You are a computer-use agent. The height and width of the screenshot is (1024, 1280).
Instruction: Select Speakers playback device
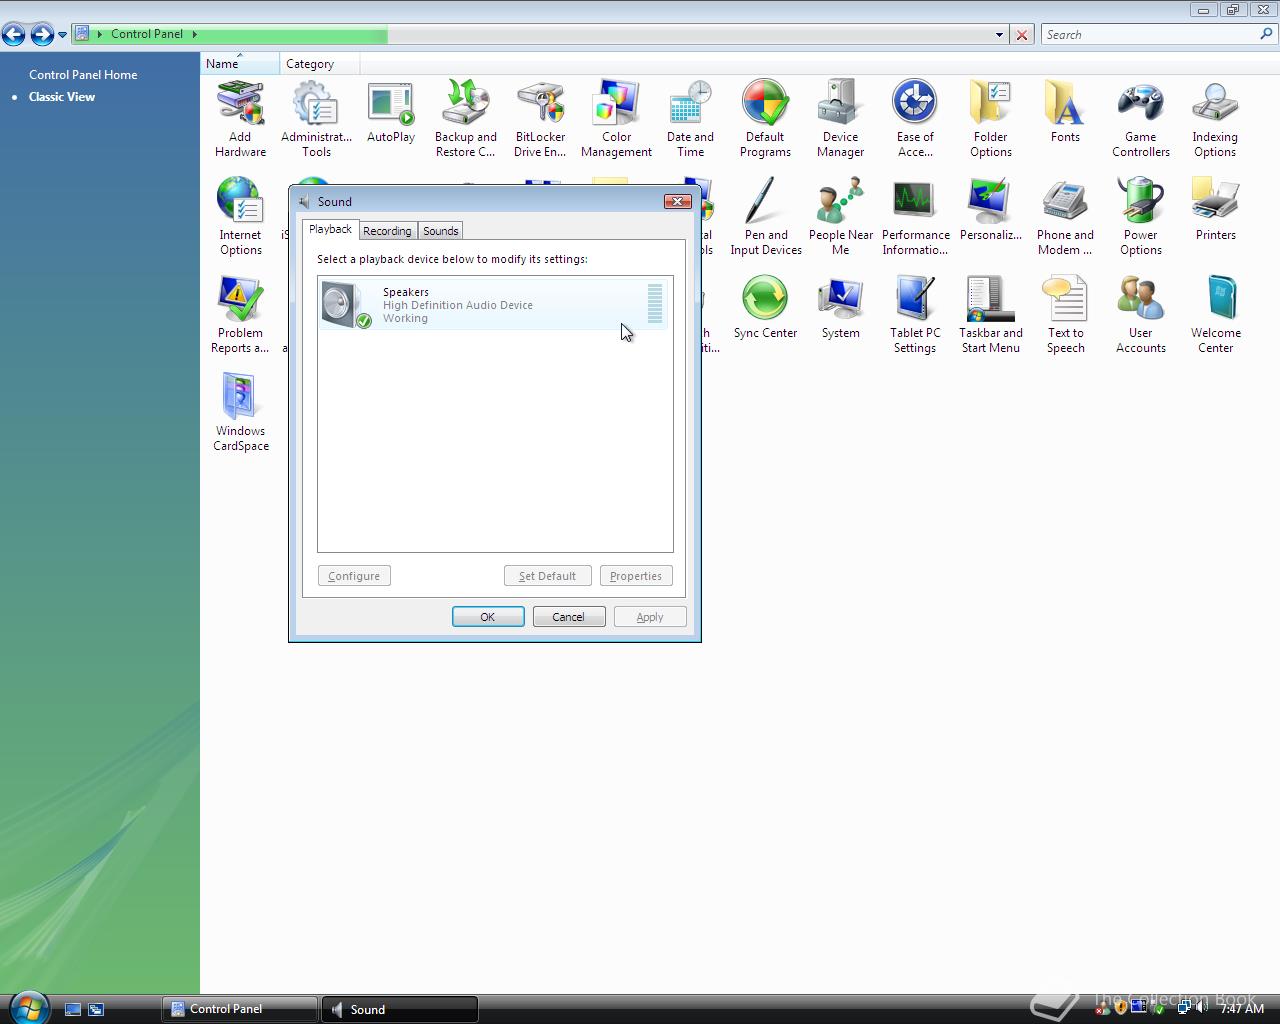(x=494, y=305)
